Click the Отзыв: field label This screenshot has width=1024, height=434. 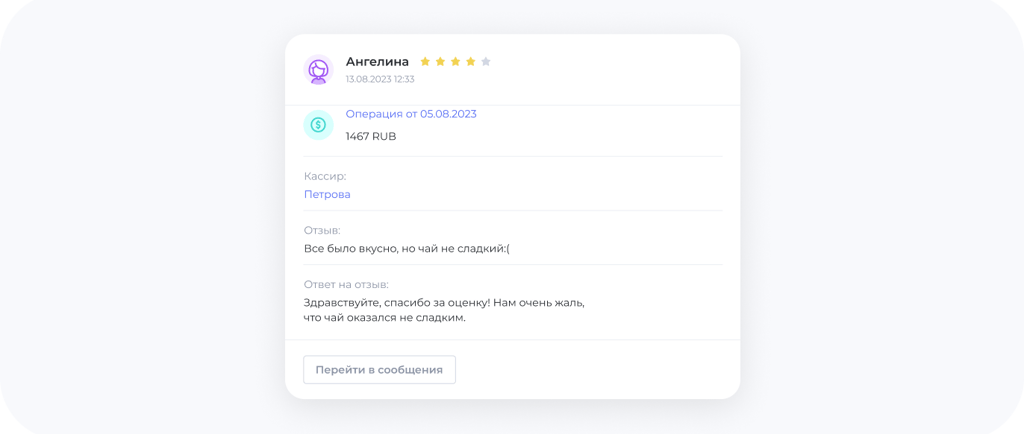[323, 230]
